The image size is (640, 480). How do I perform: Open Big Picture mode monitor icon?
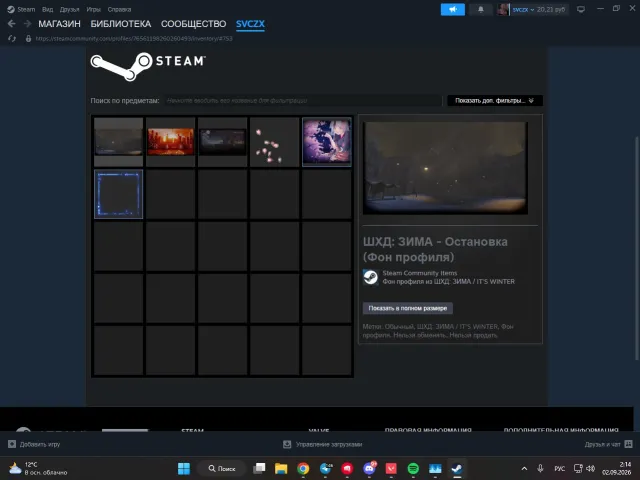pos(581,9)
